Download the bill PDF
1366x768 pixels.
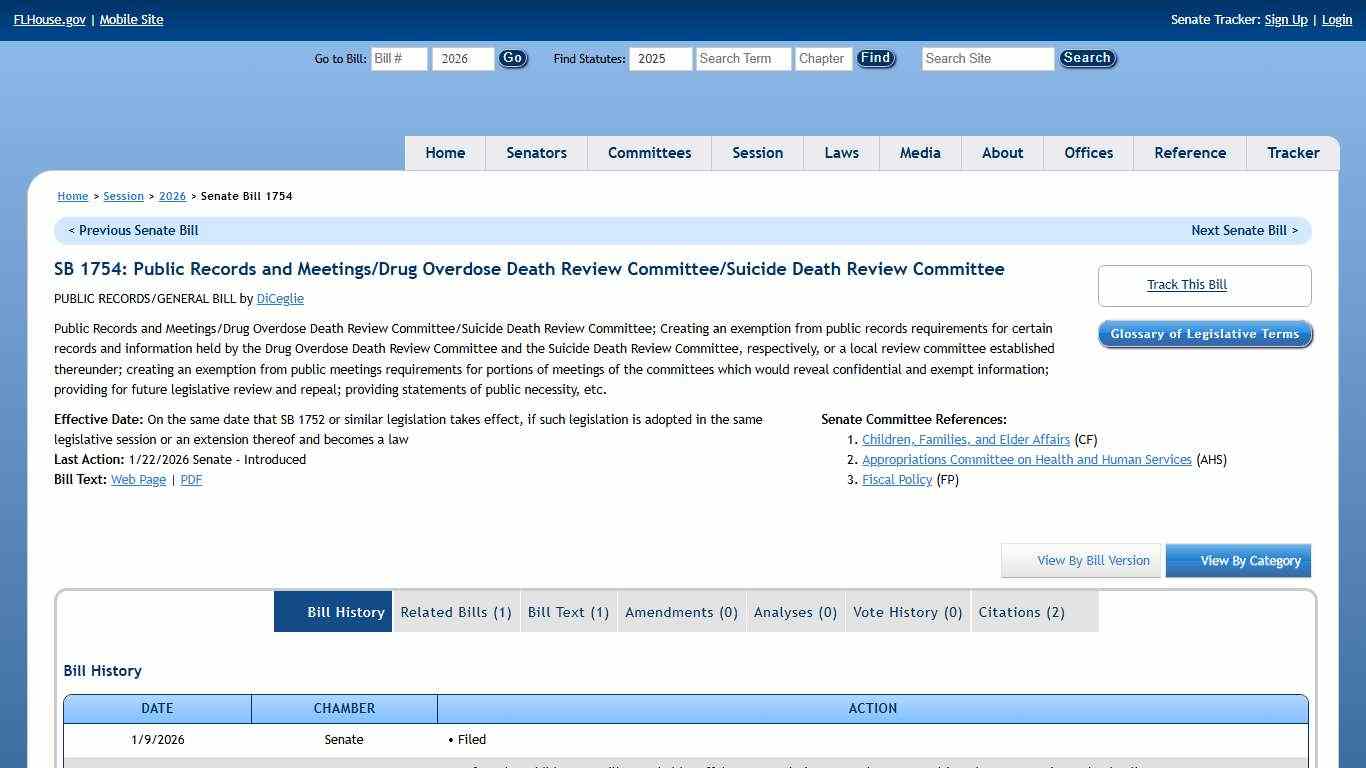(190, 479)
